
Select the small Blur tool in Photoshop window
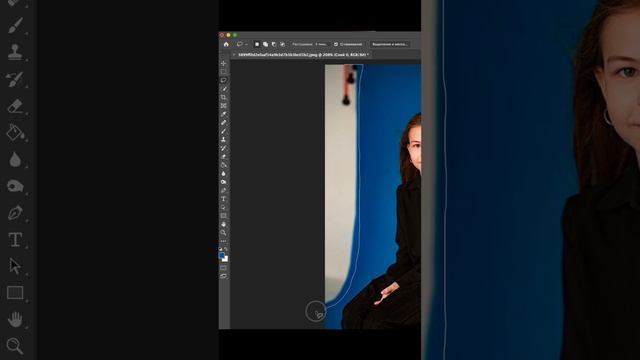tap(223, 173)
